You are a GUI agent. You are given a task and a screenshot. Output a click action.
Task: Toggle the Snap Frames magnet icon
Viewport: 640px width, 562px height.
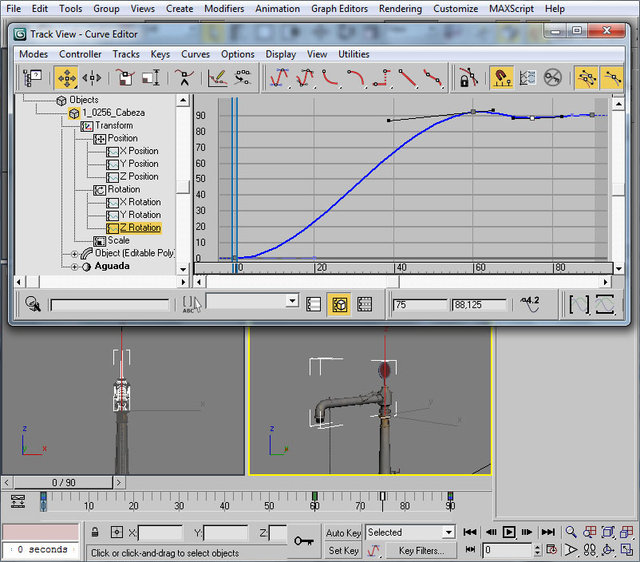[501, 76]
